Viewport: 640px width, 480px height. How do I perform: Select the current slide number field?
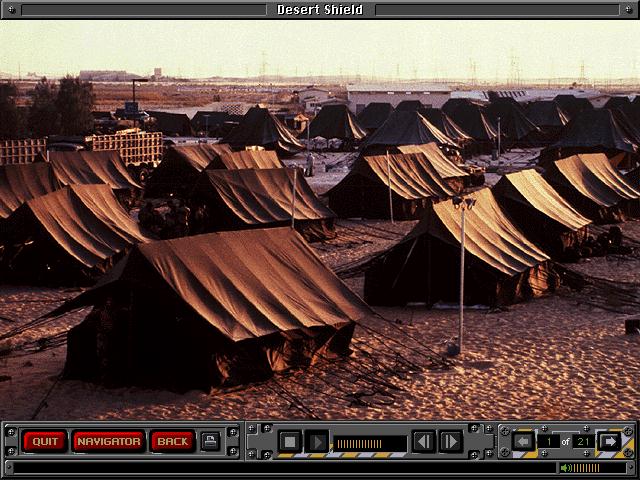[x=549, y=441]
